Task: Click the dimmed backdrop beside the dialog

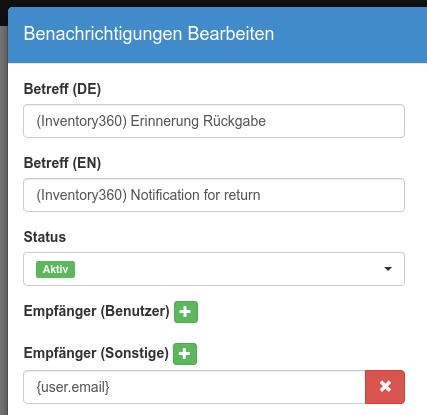Action: [4, 220]
